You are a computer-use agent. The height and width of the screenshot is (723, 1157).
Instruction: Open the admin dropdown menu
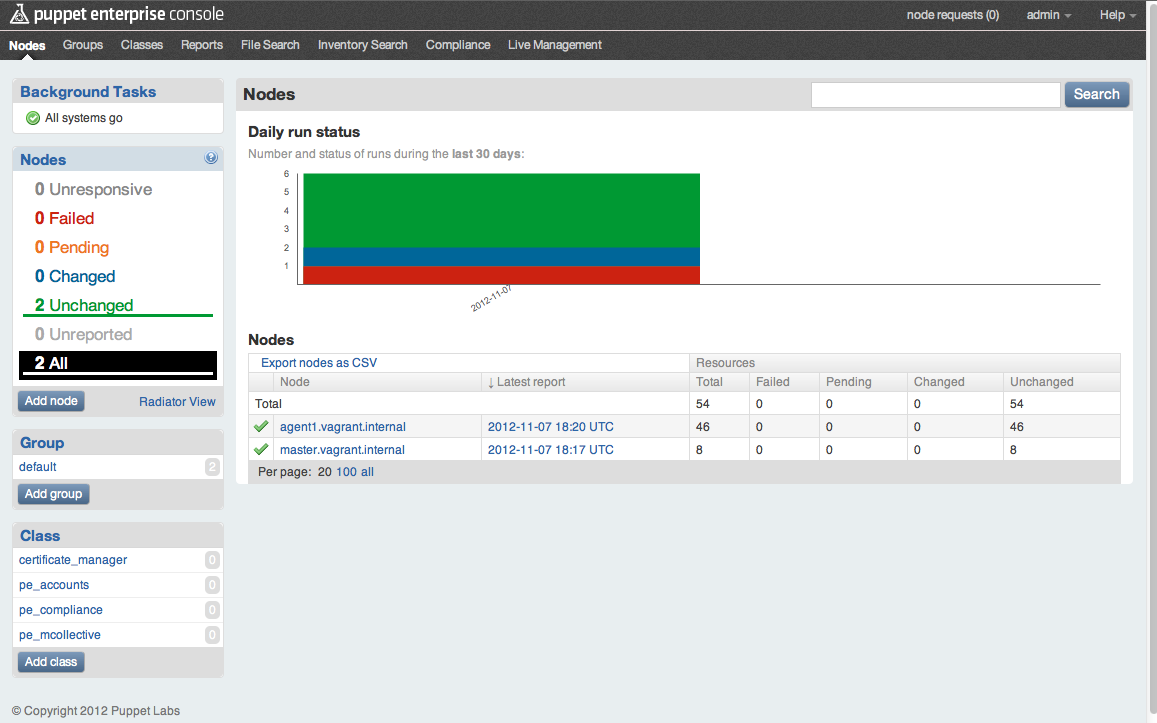pos(1049,15)
